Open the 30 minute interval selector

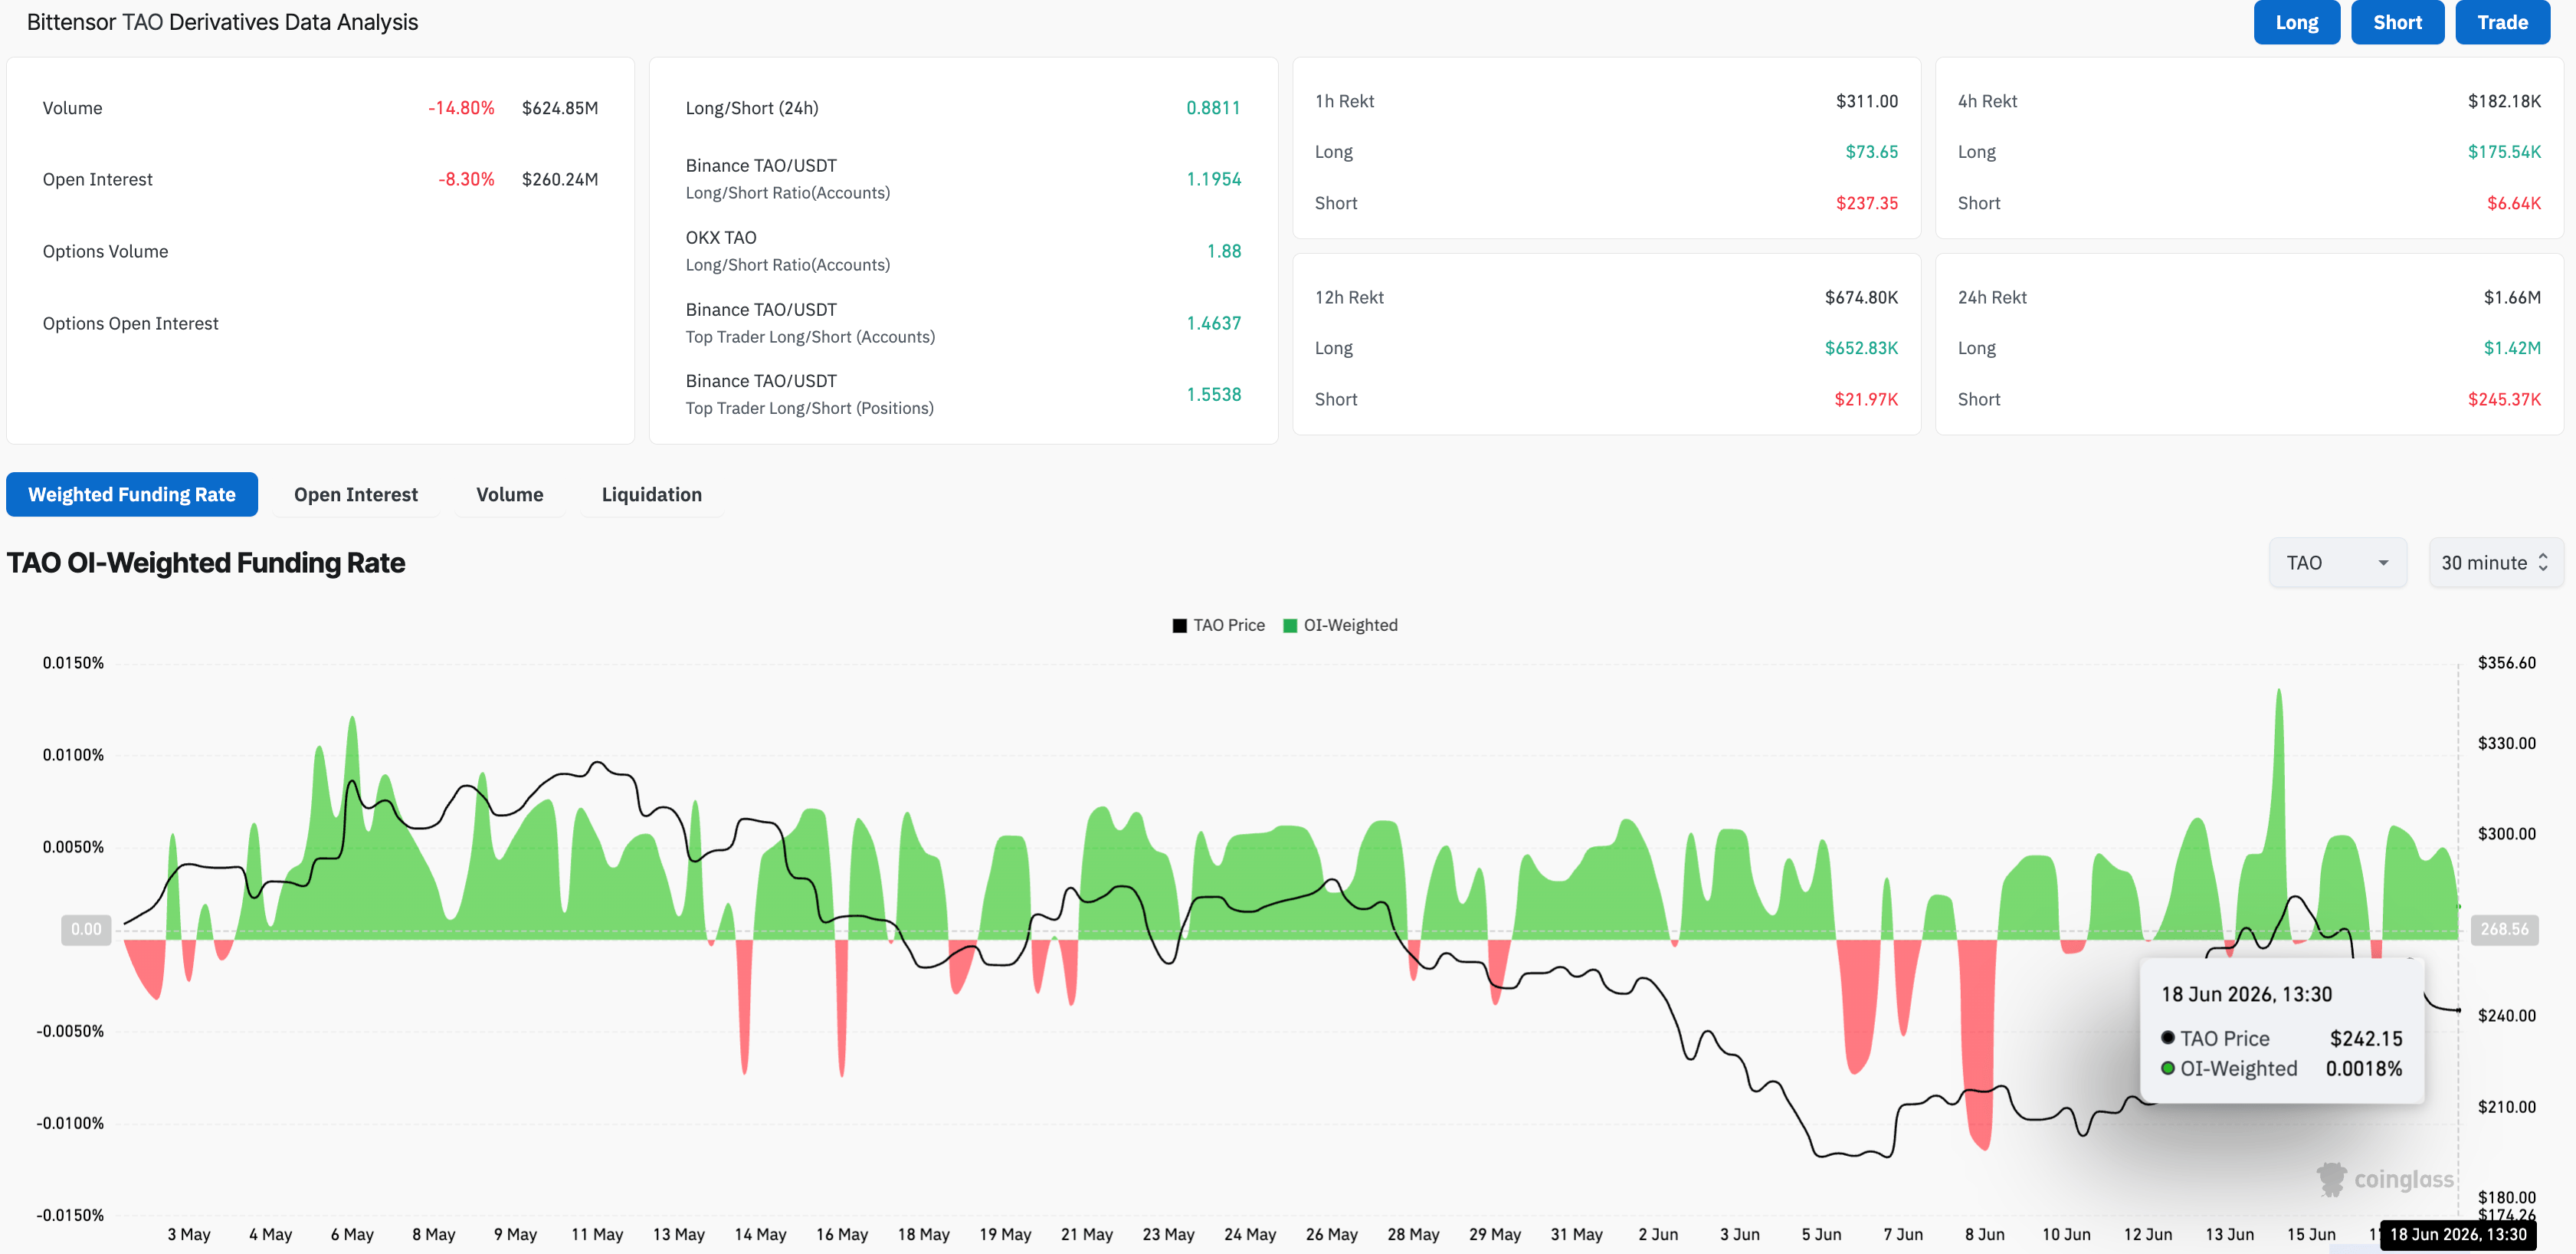(2496, 562)
